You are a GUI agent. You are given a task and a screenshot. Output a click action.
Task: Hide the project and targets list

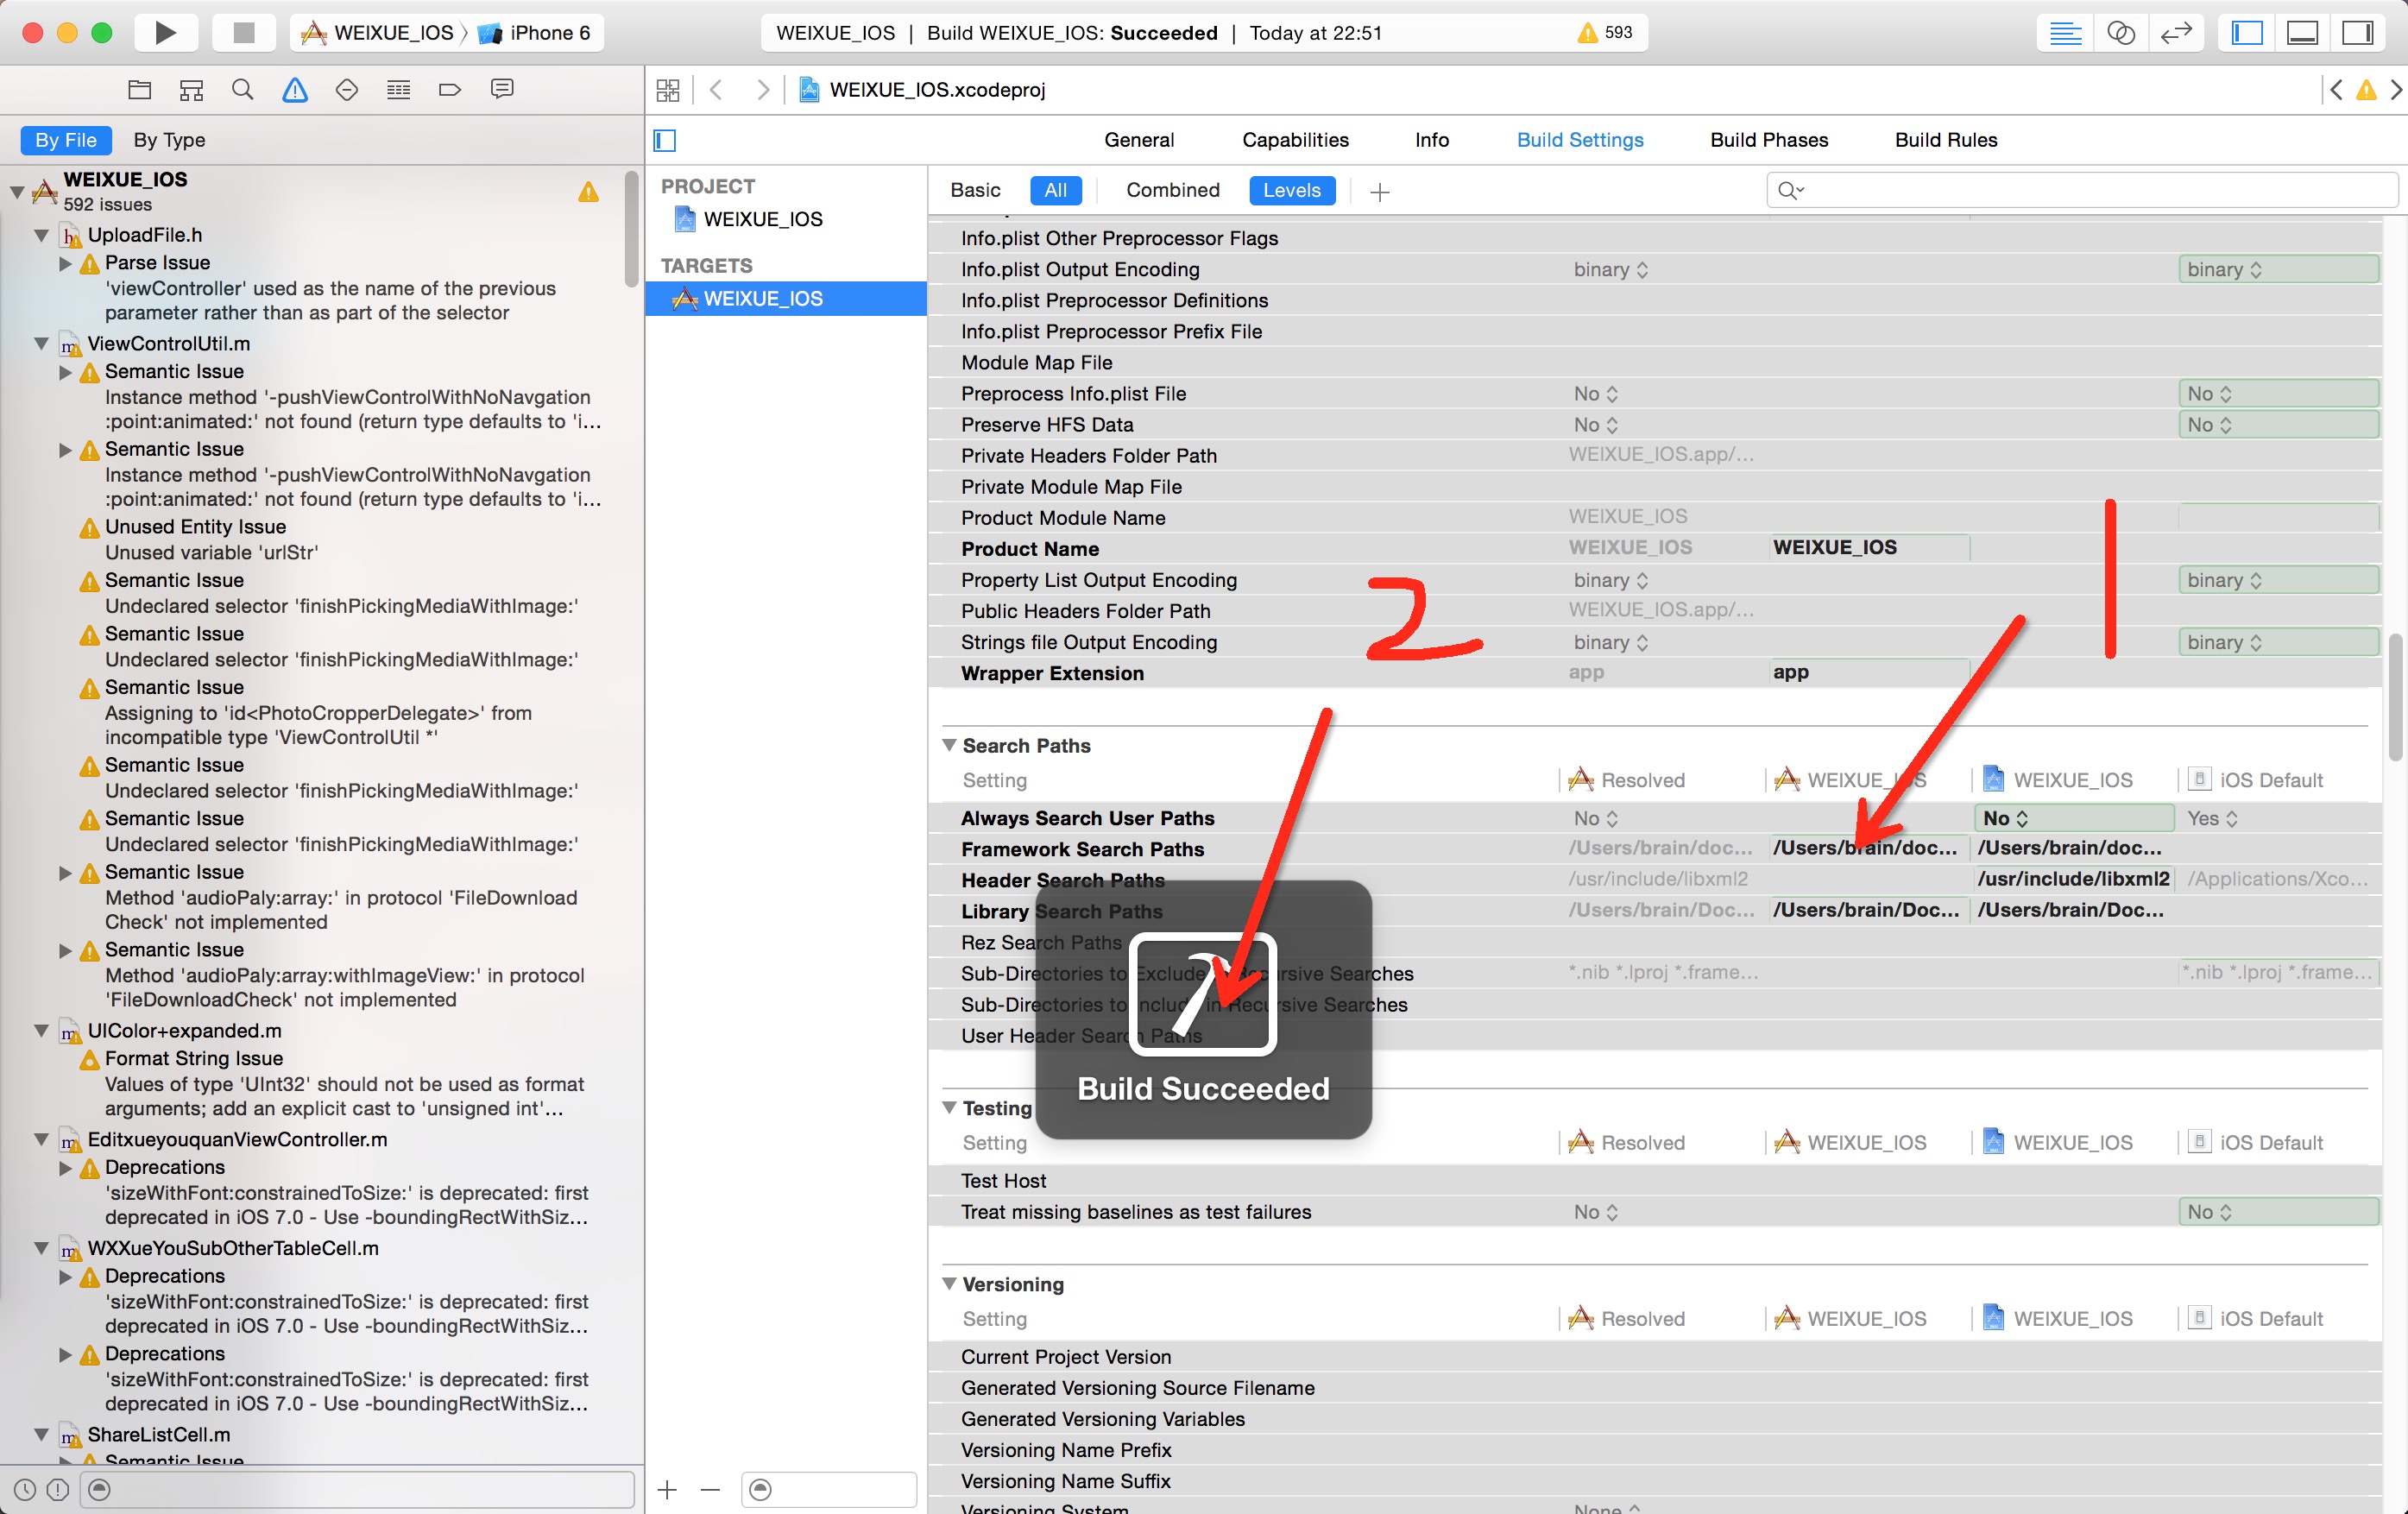[x=665, y=140]
